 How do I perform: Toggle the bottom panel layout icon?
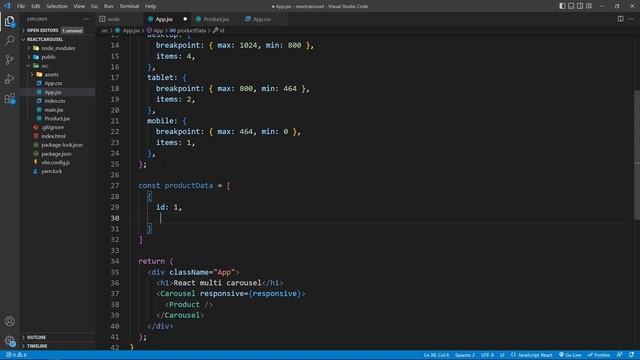pos(571,6)
